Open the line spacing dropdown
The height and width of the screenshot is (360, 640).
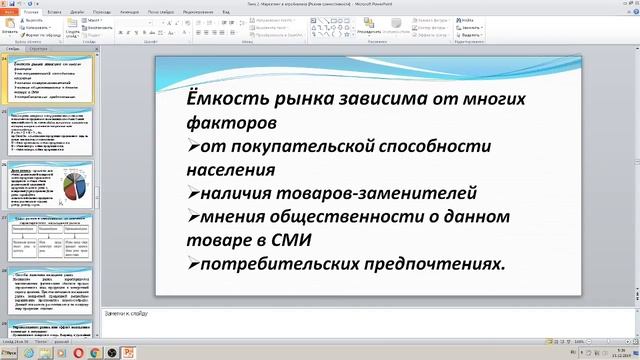242,23
